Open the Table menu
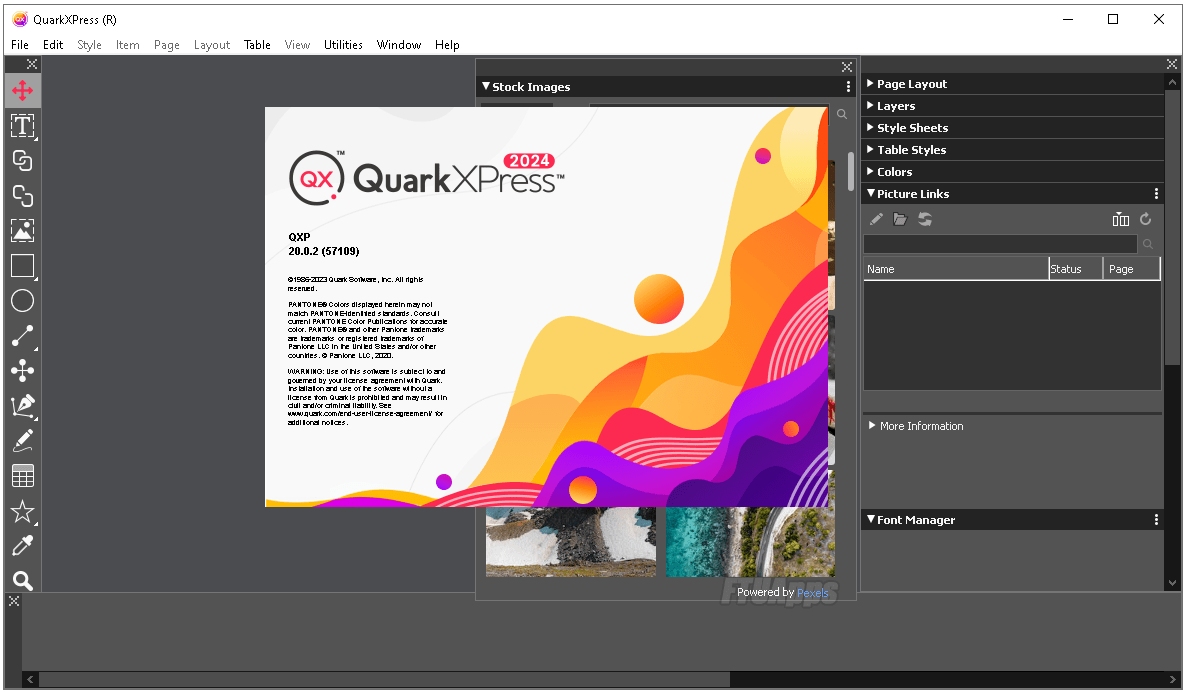The width and height of the screenshot is (1184, 692). 257,45
